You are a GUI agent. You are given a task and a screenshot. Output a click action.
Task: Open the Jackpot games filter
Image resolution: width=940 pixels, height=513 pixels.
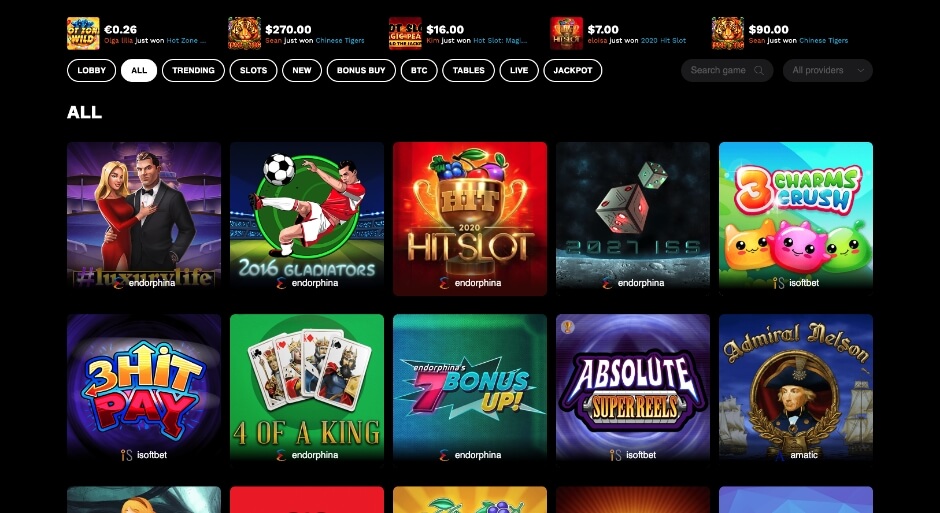573,71
